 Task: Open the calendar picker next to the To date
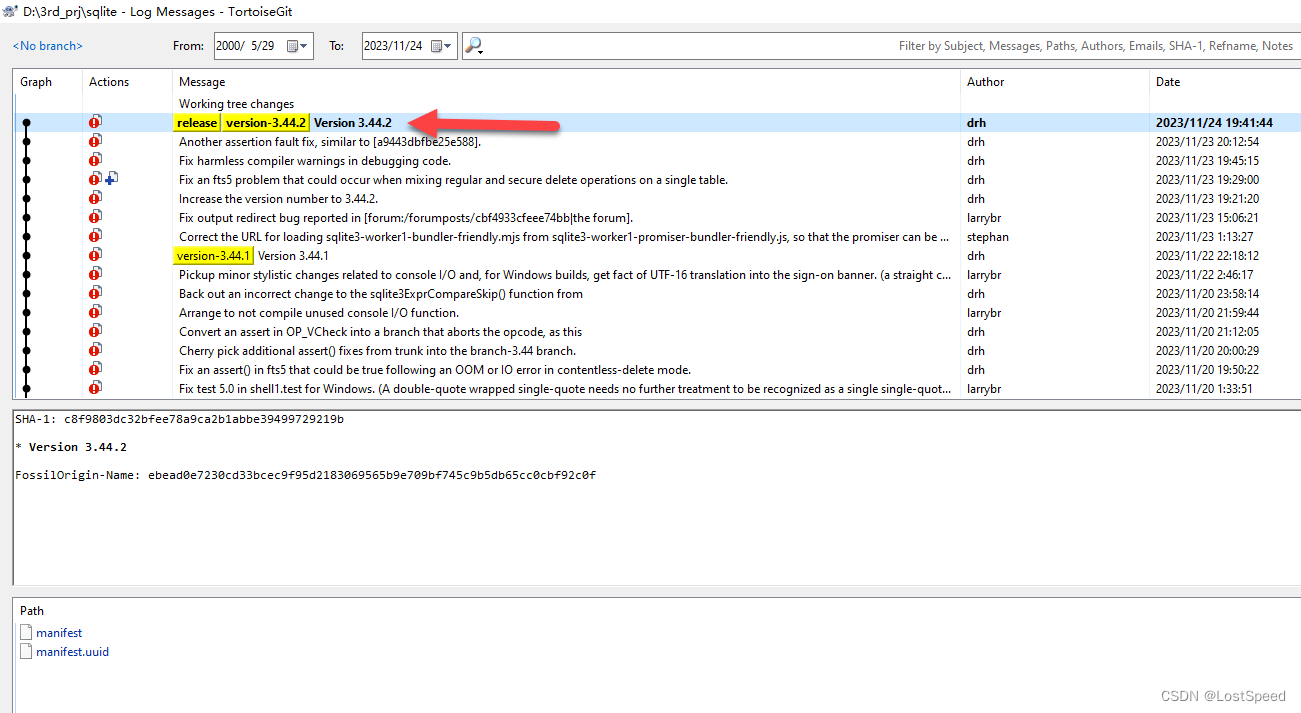click(437, 45)
